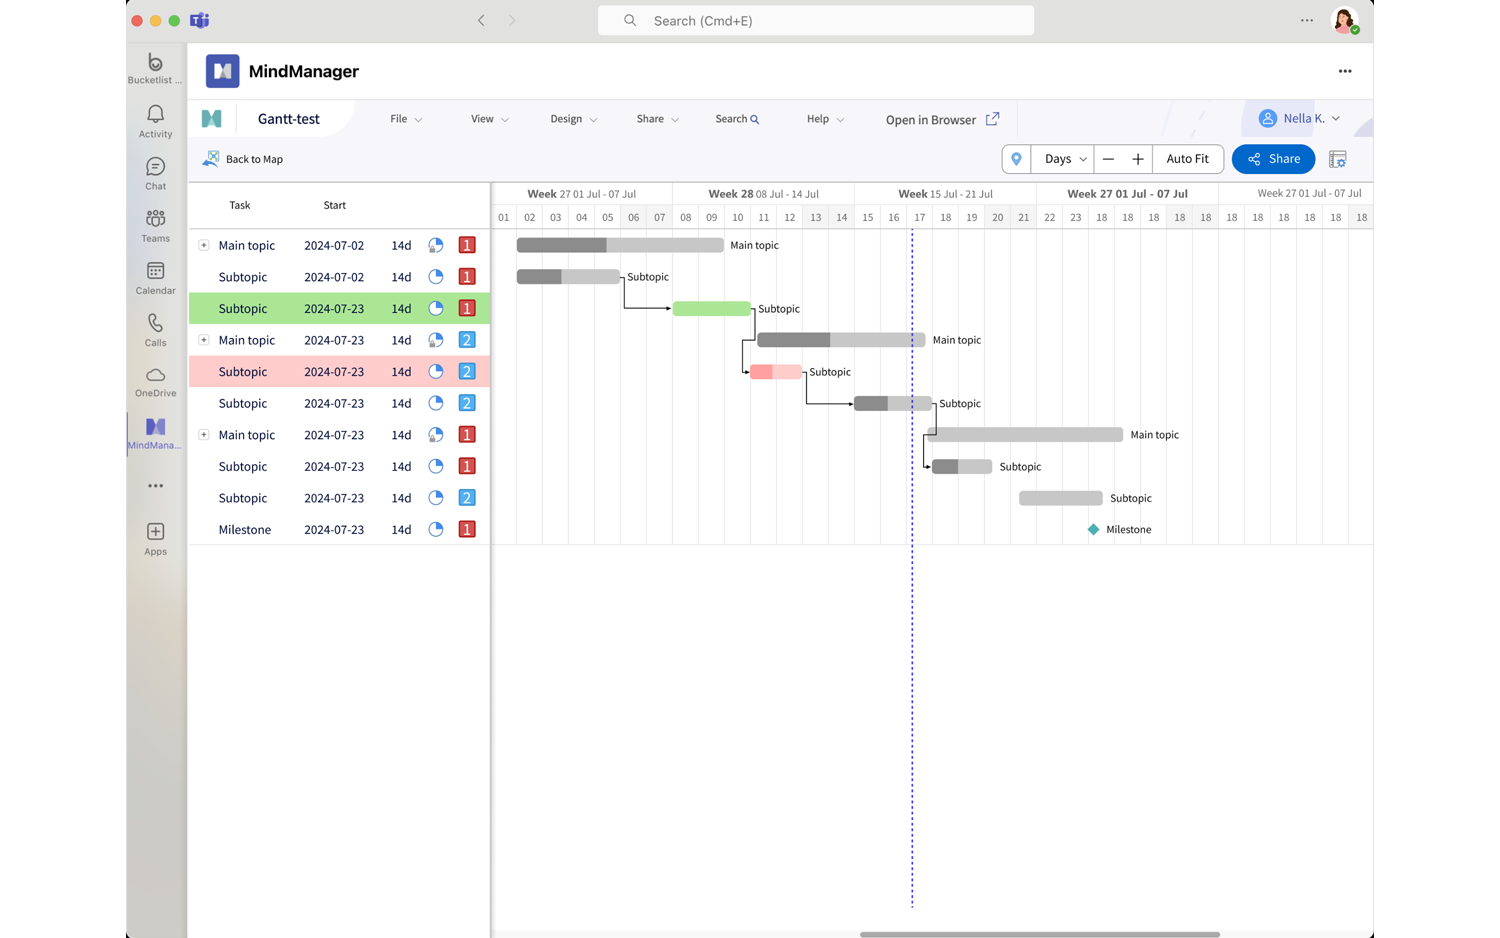
Task: Click Open in Browser link
Action: click(x=941, y=120)
